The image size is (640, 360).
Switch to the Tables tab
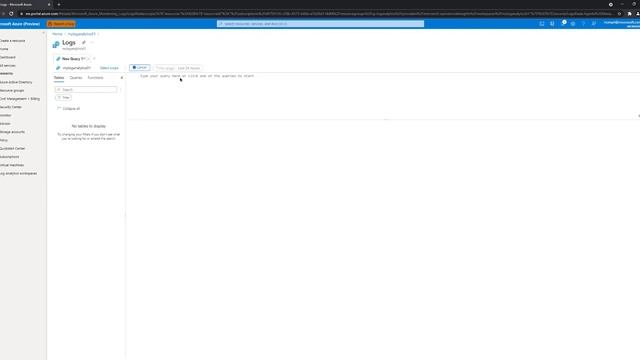pos(59,78)
